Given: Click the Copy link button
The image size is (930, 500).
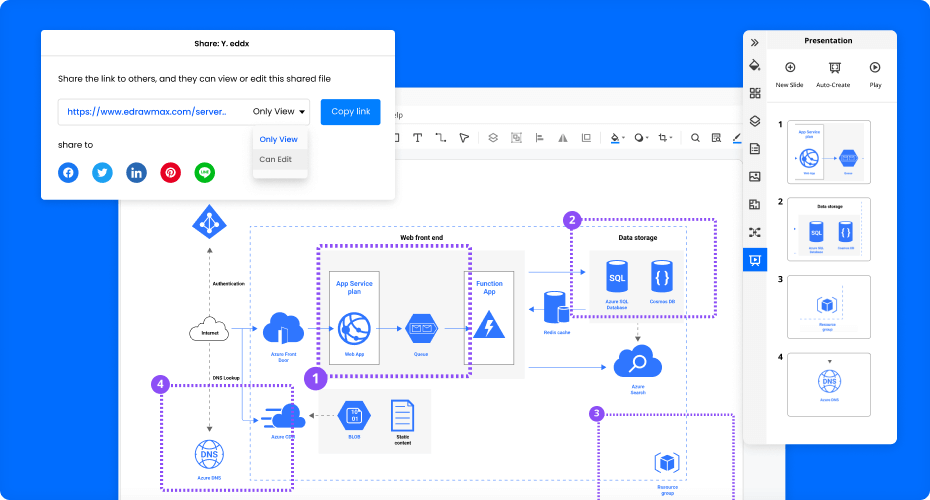Looking at the screenshot, I should (350, 112).
